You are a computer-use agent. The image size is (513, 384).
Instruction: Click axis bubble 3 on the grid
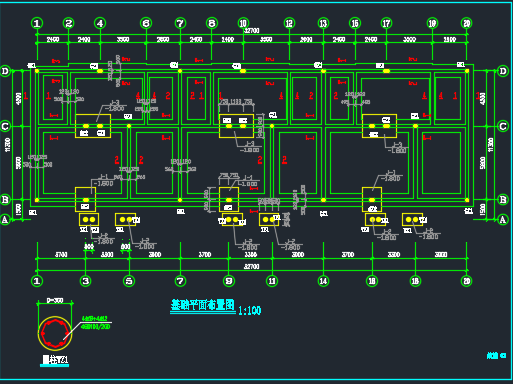pos(85,281)
